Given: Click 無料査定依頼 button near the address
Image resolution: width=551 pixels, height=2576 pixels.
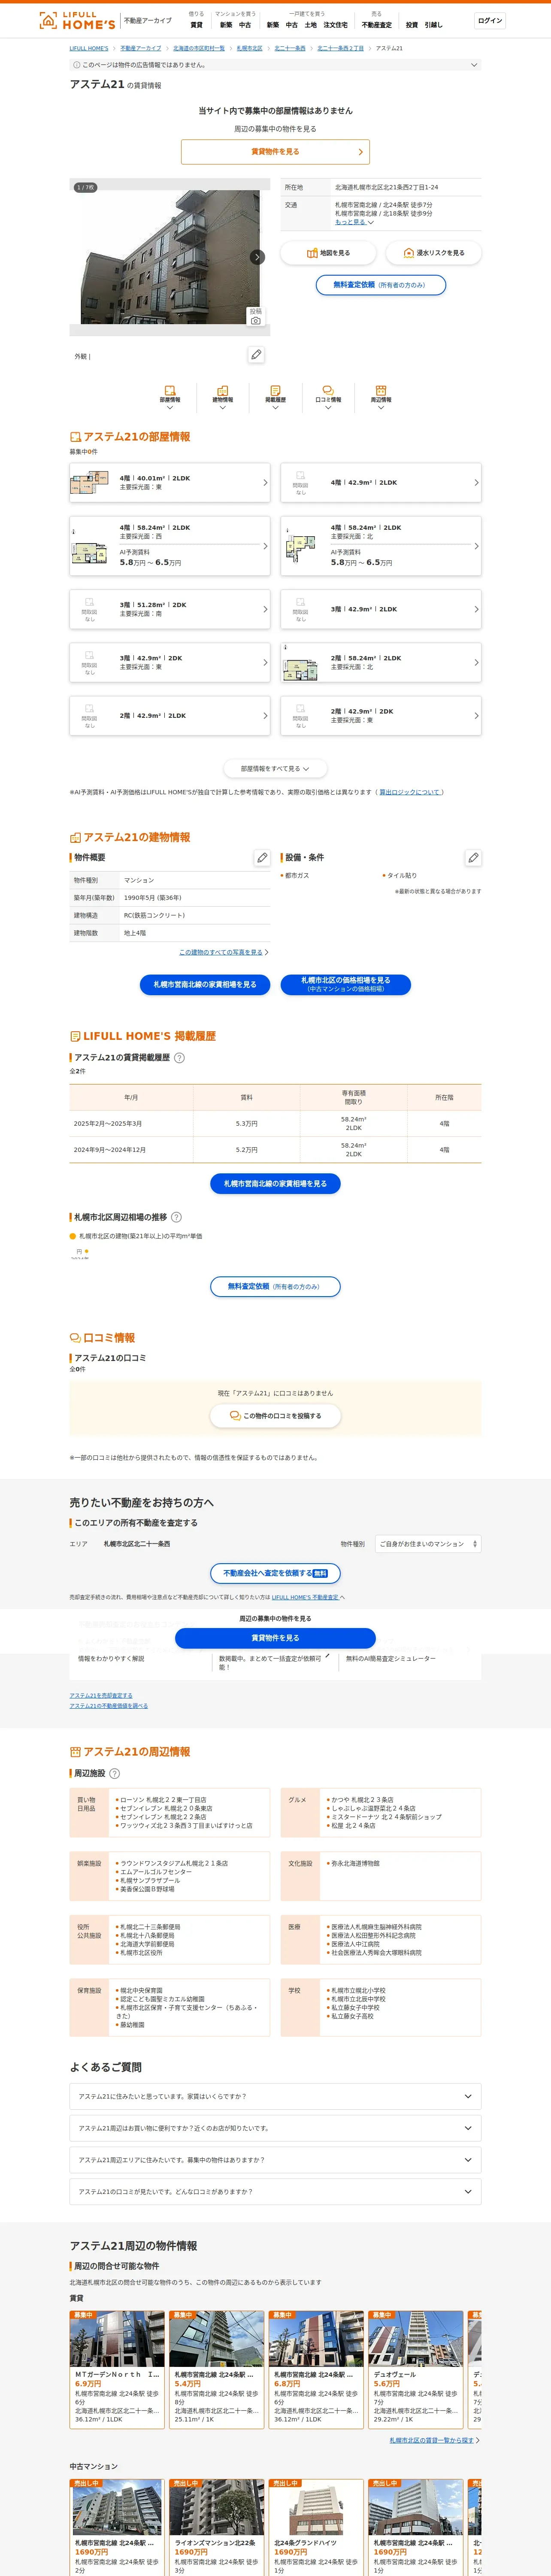Looking at the screenshot, I should coord(381,285).
